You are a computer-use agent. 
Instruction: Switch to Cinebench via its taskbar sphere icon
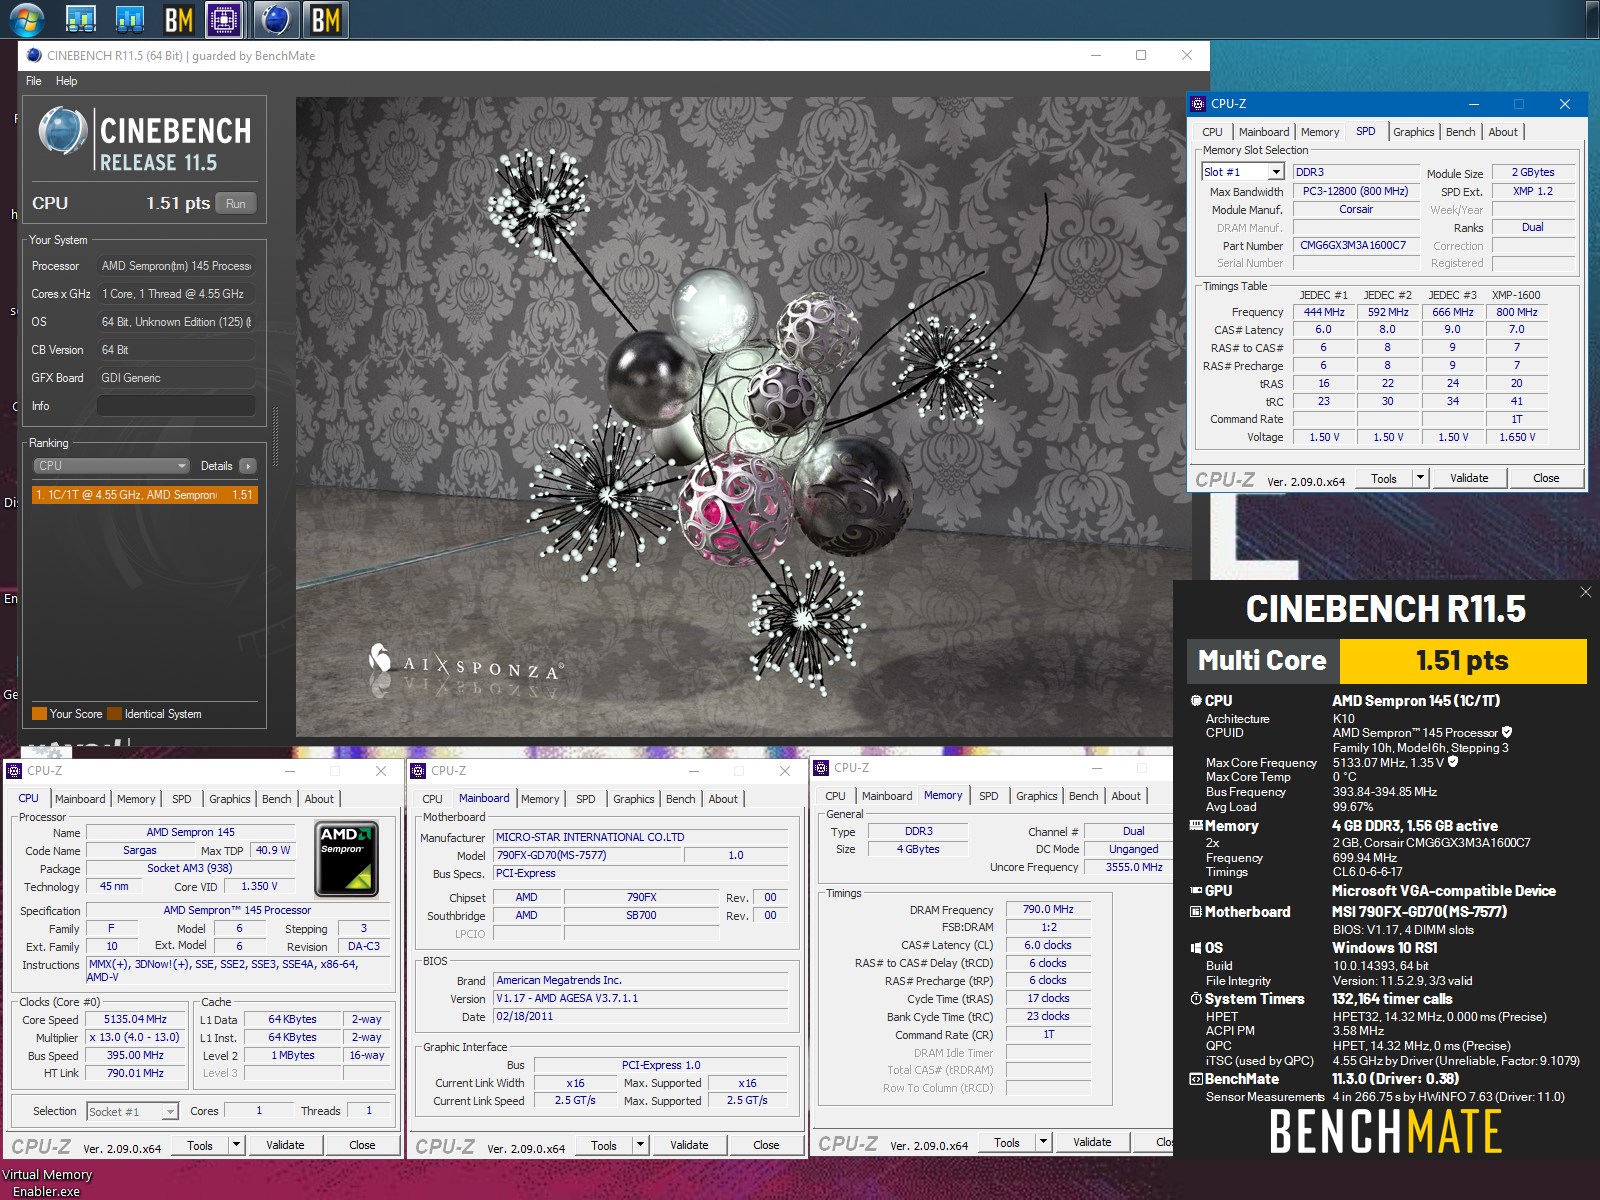coord(275,19)
